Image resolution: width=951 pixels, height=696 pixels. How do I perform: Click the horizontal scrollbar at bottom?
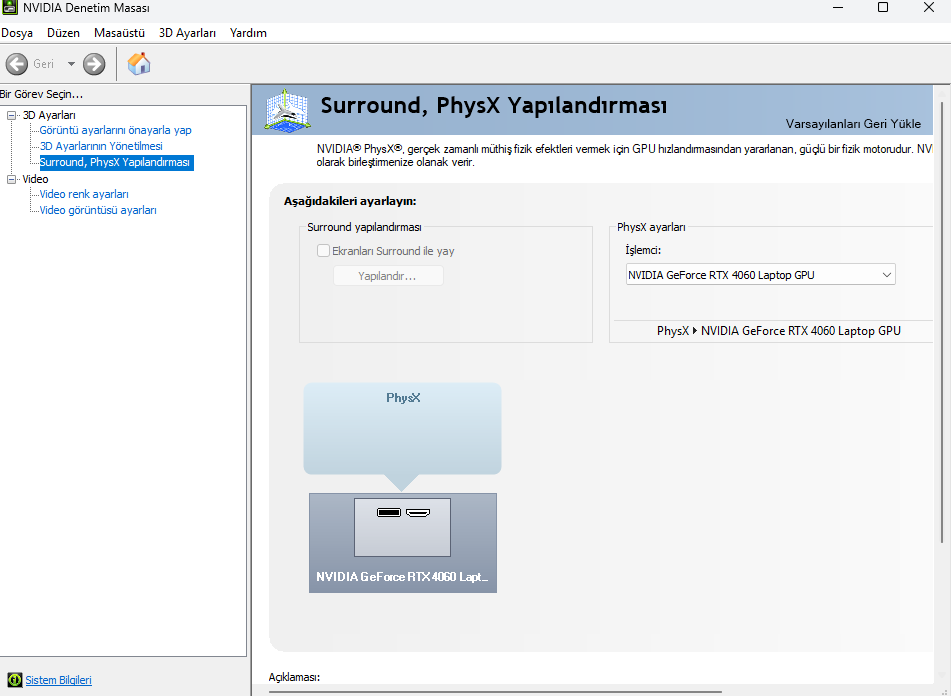[x=496, y=691]
